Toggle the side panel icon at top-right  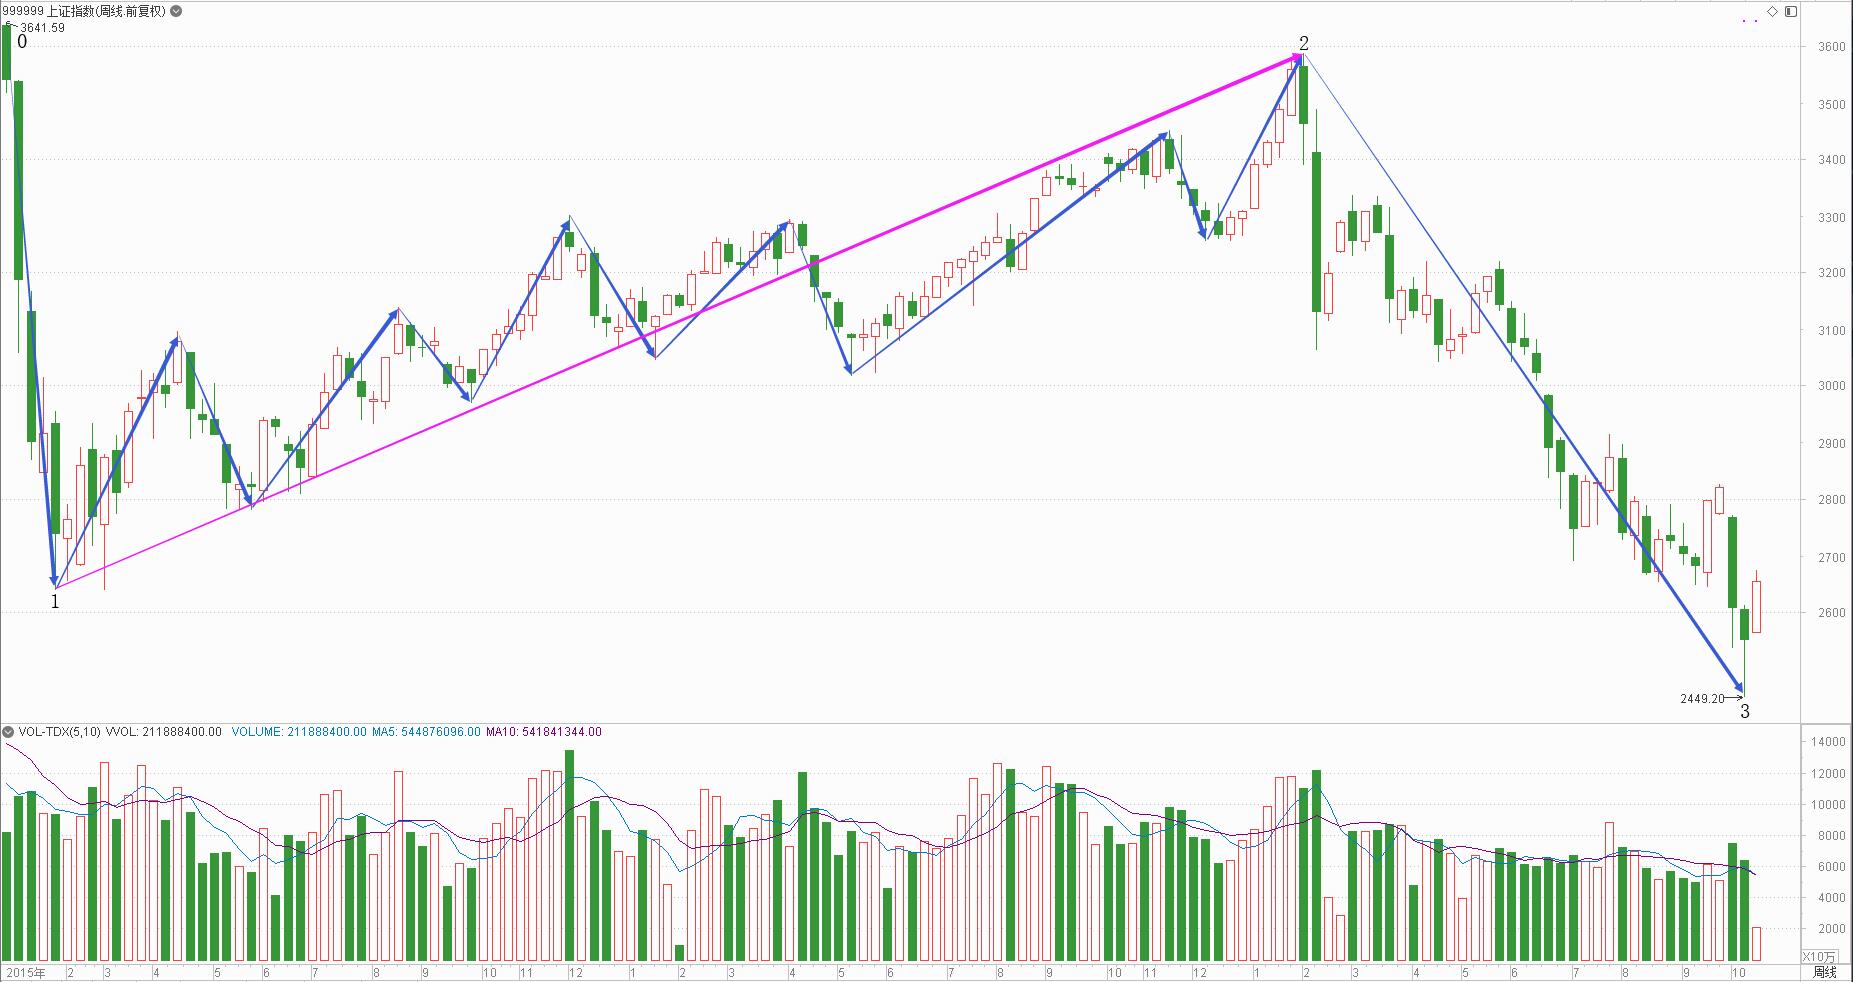pyautogui.click(x=1790, y=12)
